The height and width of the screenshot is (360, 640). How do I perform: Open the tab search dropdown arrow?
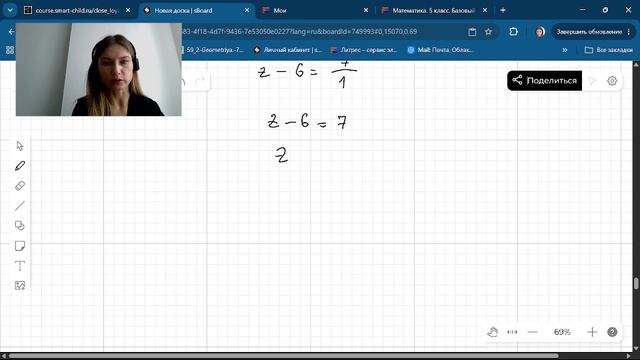pyautogui.click(x=10, y=10)
